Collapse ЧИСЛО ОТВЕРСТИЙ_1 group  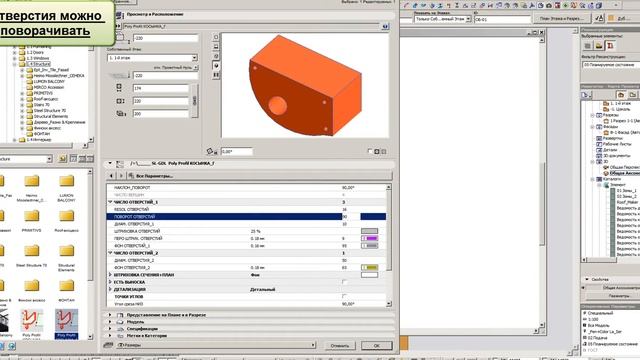coord(110,202)
